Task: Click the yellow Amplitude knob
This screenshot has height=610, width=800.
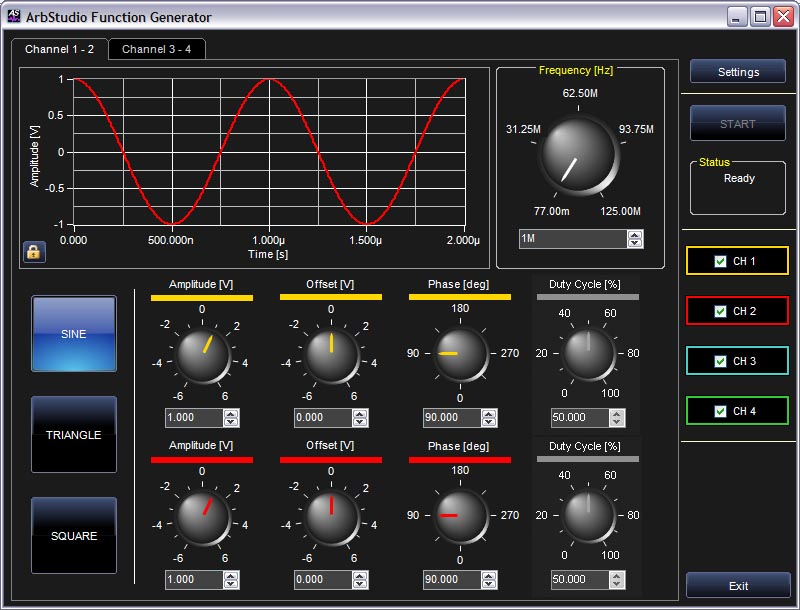Action: pyautogui.click(x=202, y=355)
